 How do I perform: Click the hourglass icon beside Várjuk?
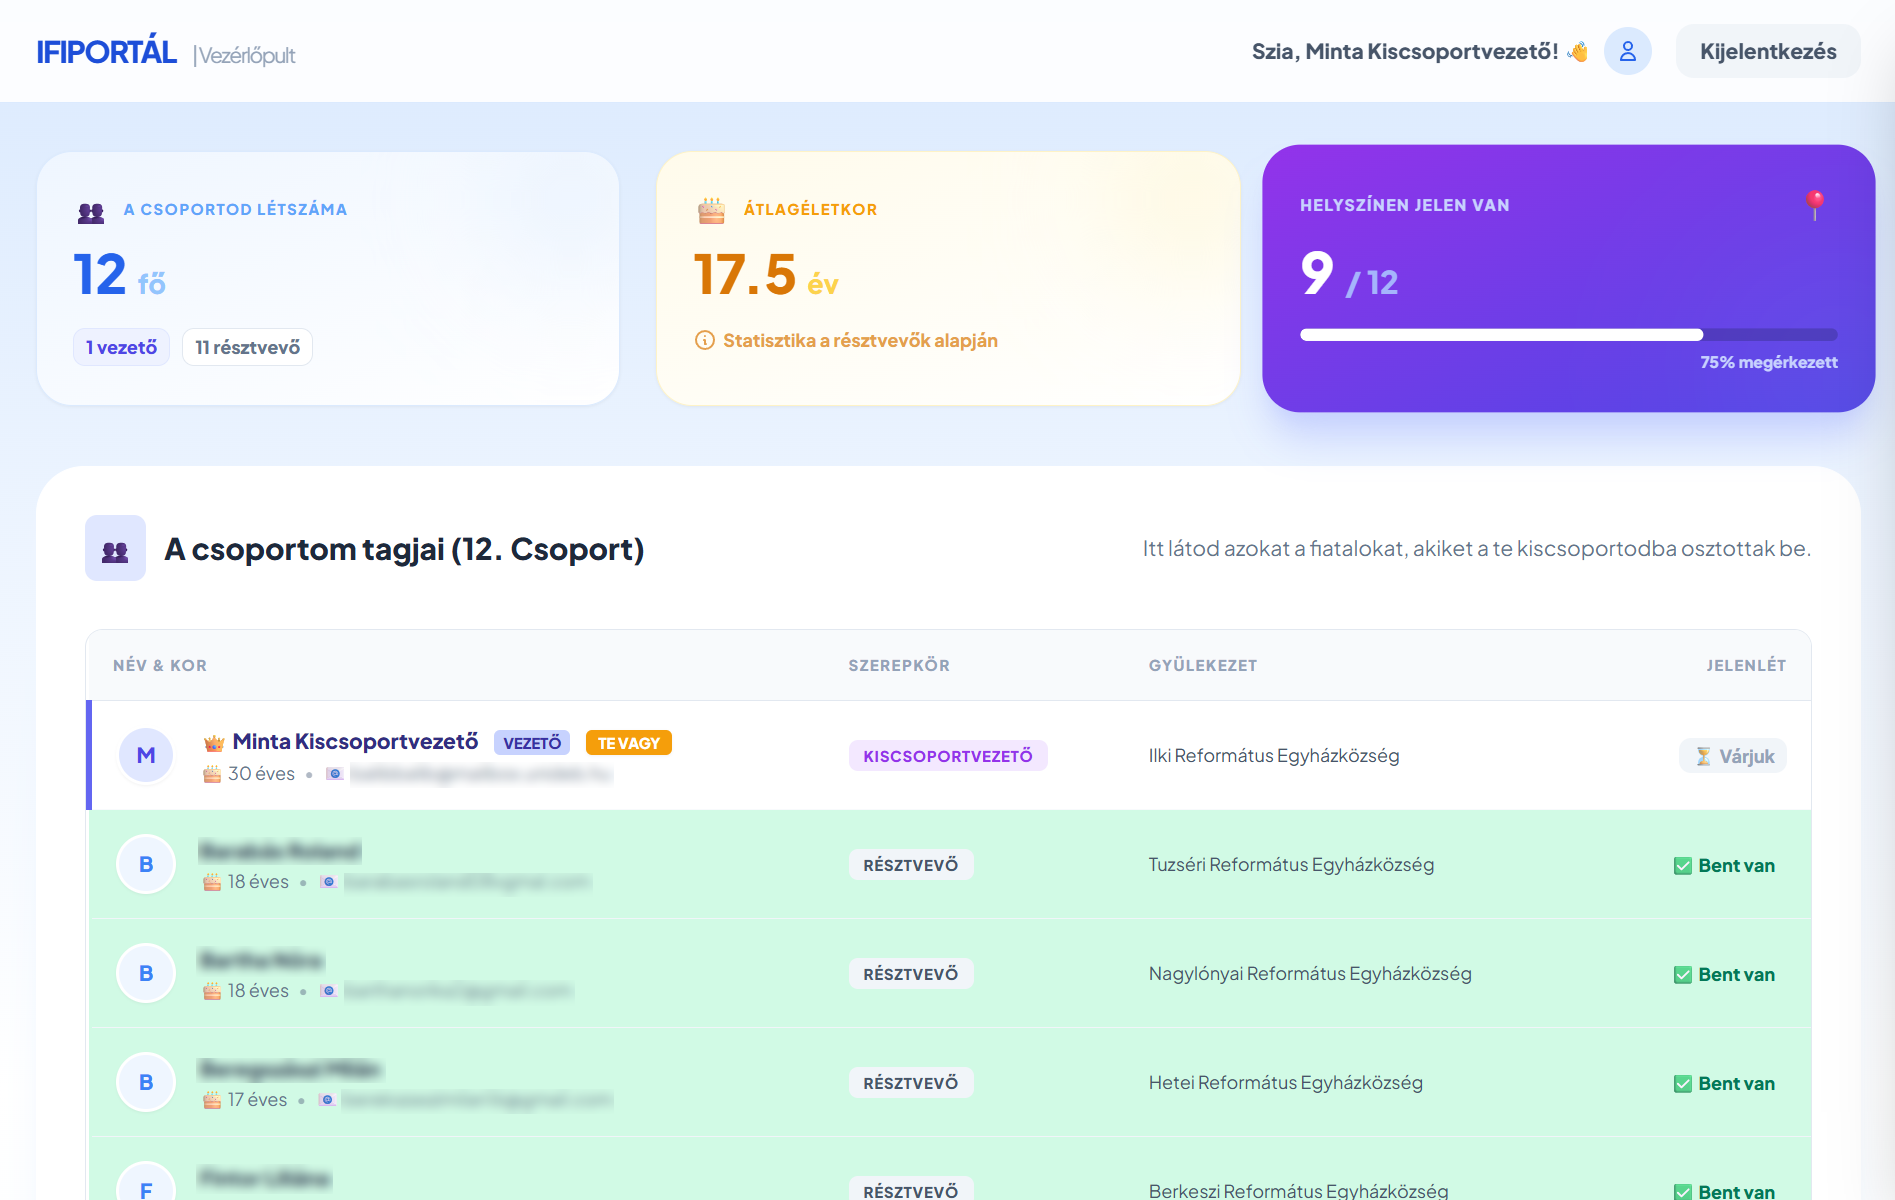1703,757
